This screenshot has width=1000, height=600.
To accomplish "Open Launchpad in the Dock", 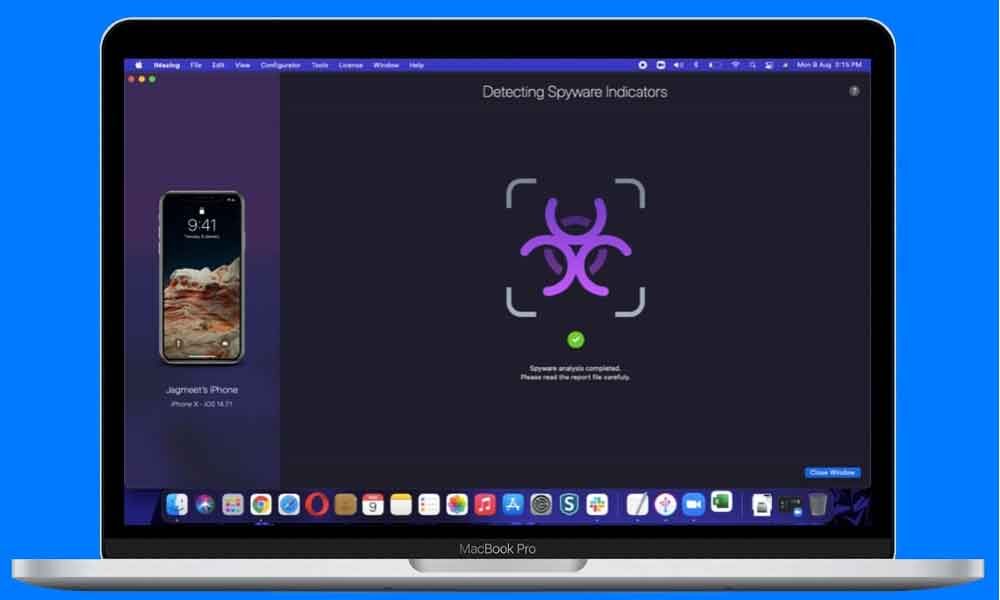I will (x=233, y=505).
